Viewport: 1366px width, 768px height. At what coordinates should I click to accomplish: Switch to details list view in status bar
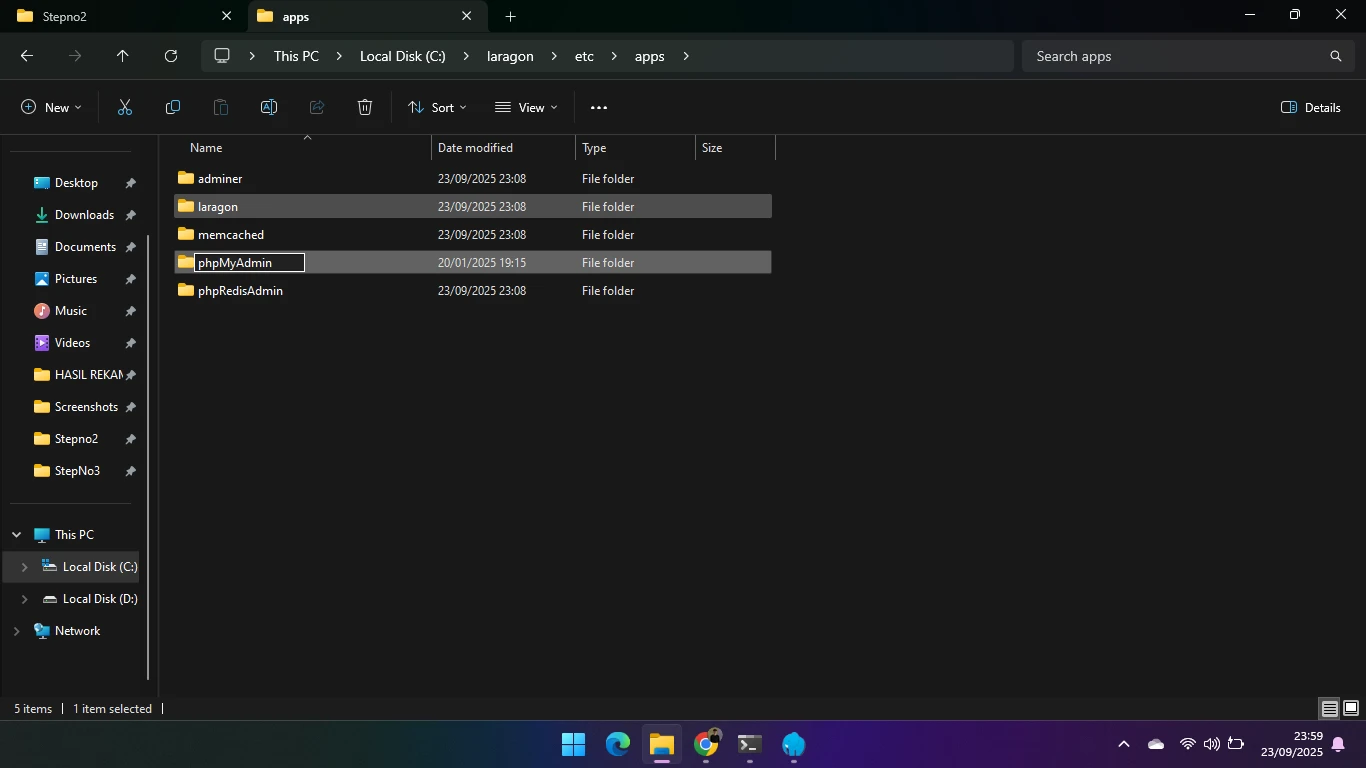point(1329,709)
